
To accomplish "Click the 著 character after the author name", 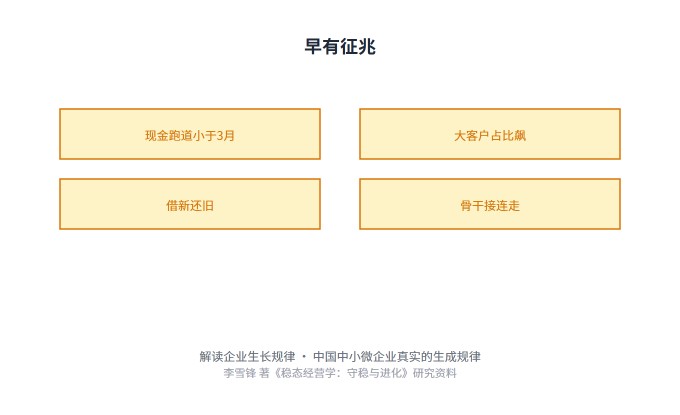I will point(264,373).
